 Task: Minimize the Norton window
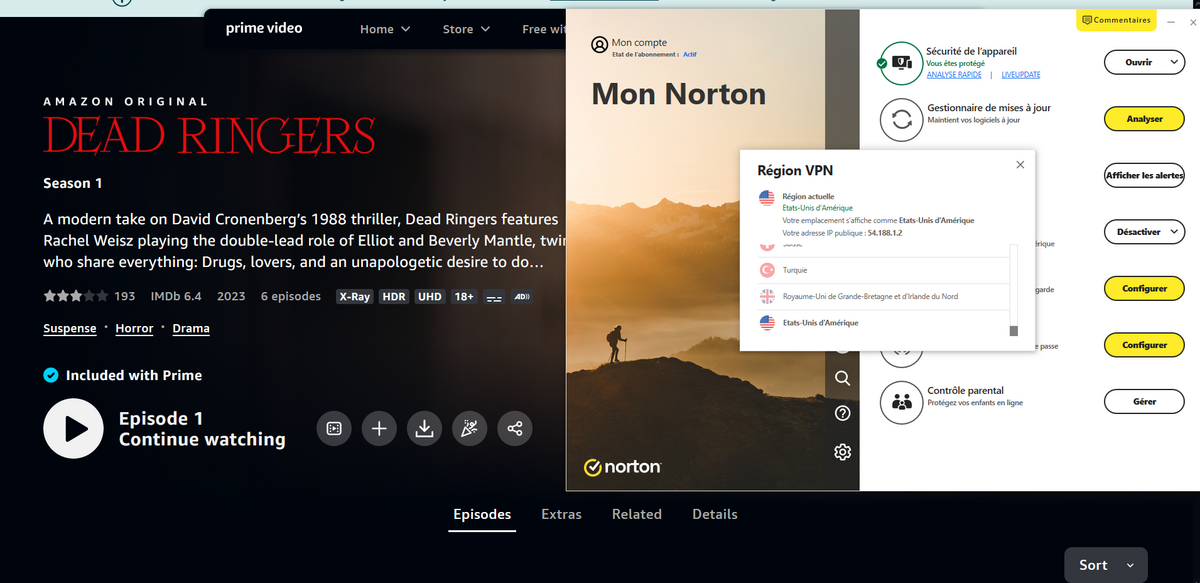tap(1171, 22)
